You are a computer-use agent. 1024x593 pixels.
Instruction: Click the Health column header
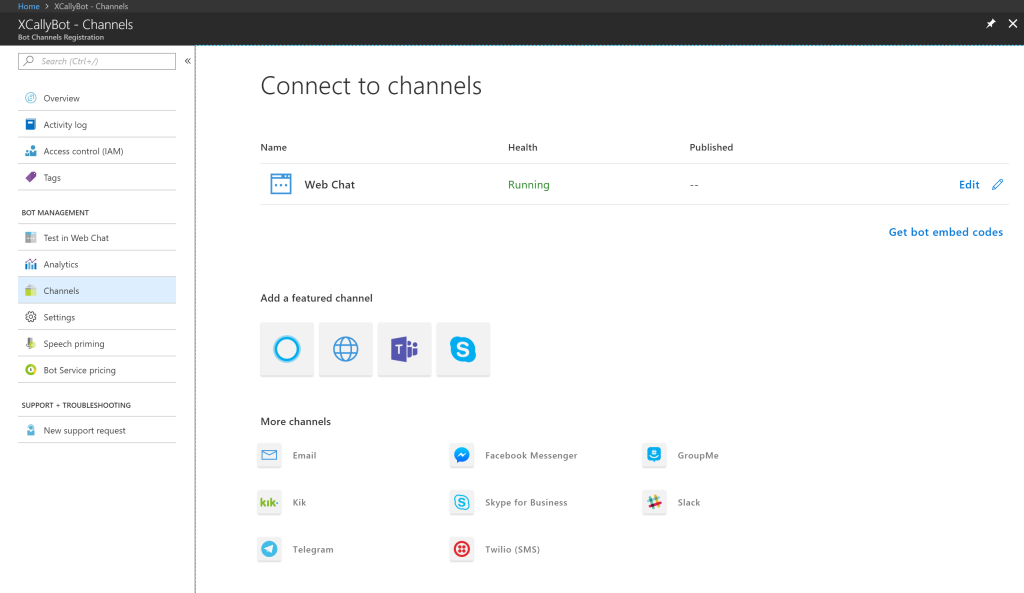(x=523, y=148)
